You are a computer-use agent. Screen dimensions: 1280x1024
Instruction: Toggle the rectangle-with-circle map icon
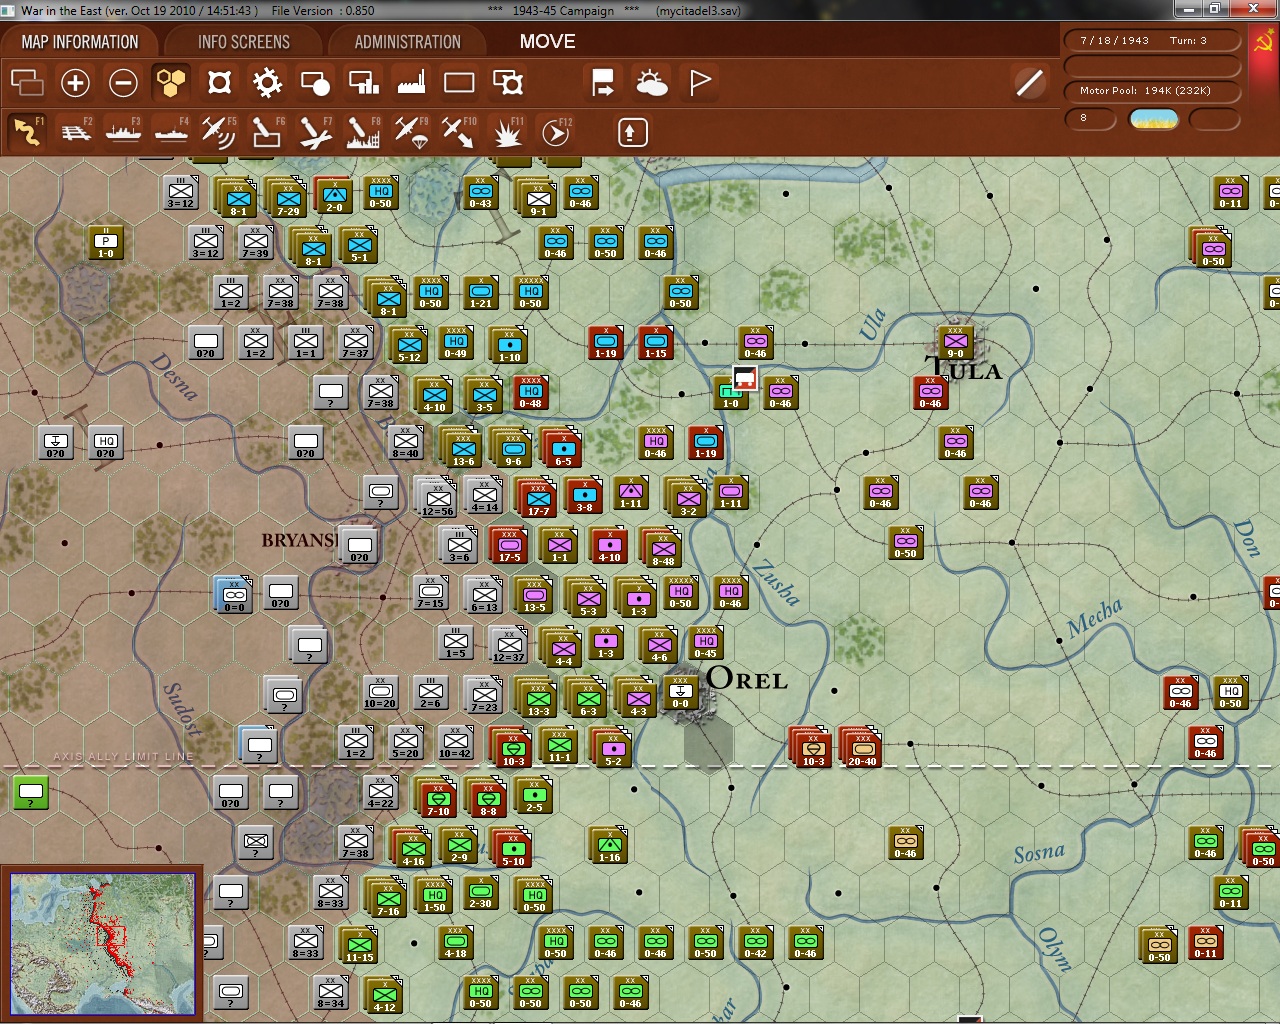pyautogui.click(x=315, y=82)
